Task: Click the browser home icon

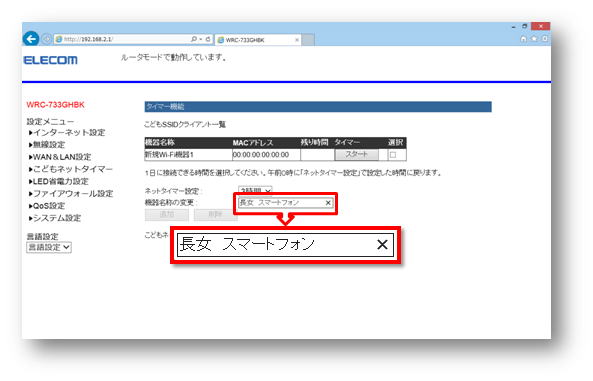Action: [x=523, y=39]
